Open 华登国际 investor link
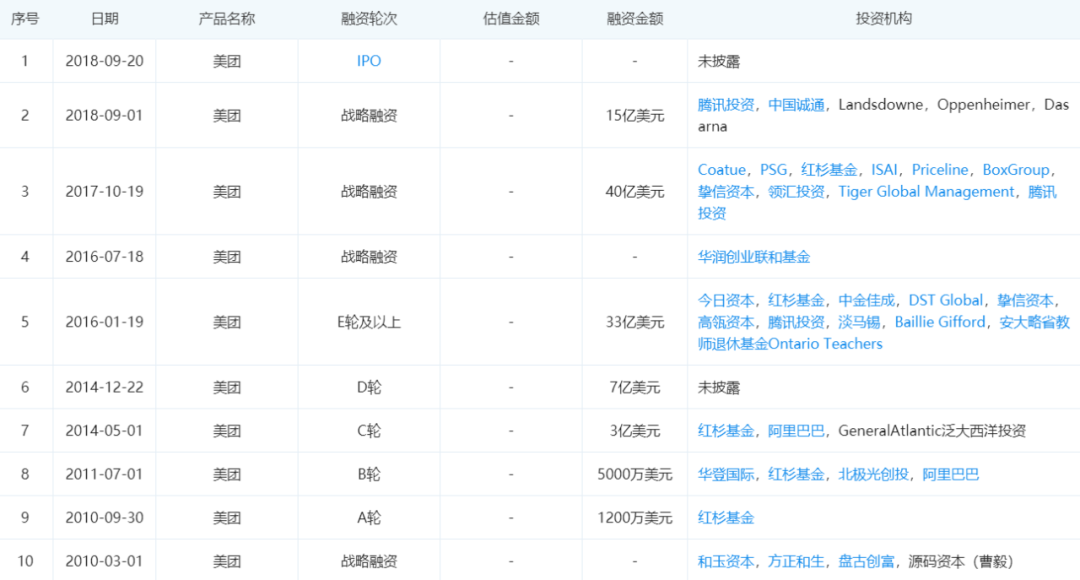Screen dimensions: 1080x580 [726, 474]
